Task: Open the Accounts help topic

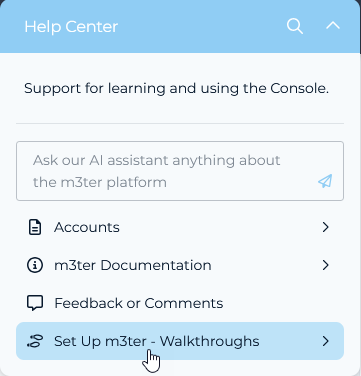Action: [x=180, y=227]
